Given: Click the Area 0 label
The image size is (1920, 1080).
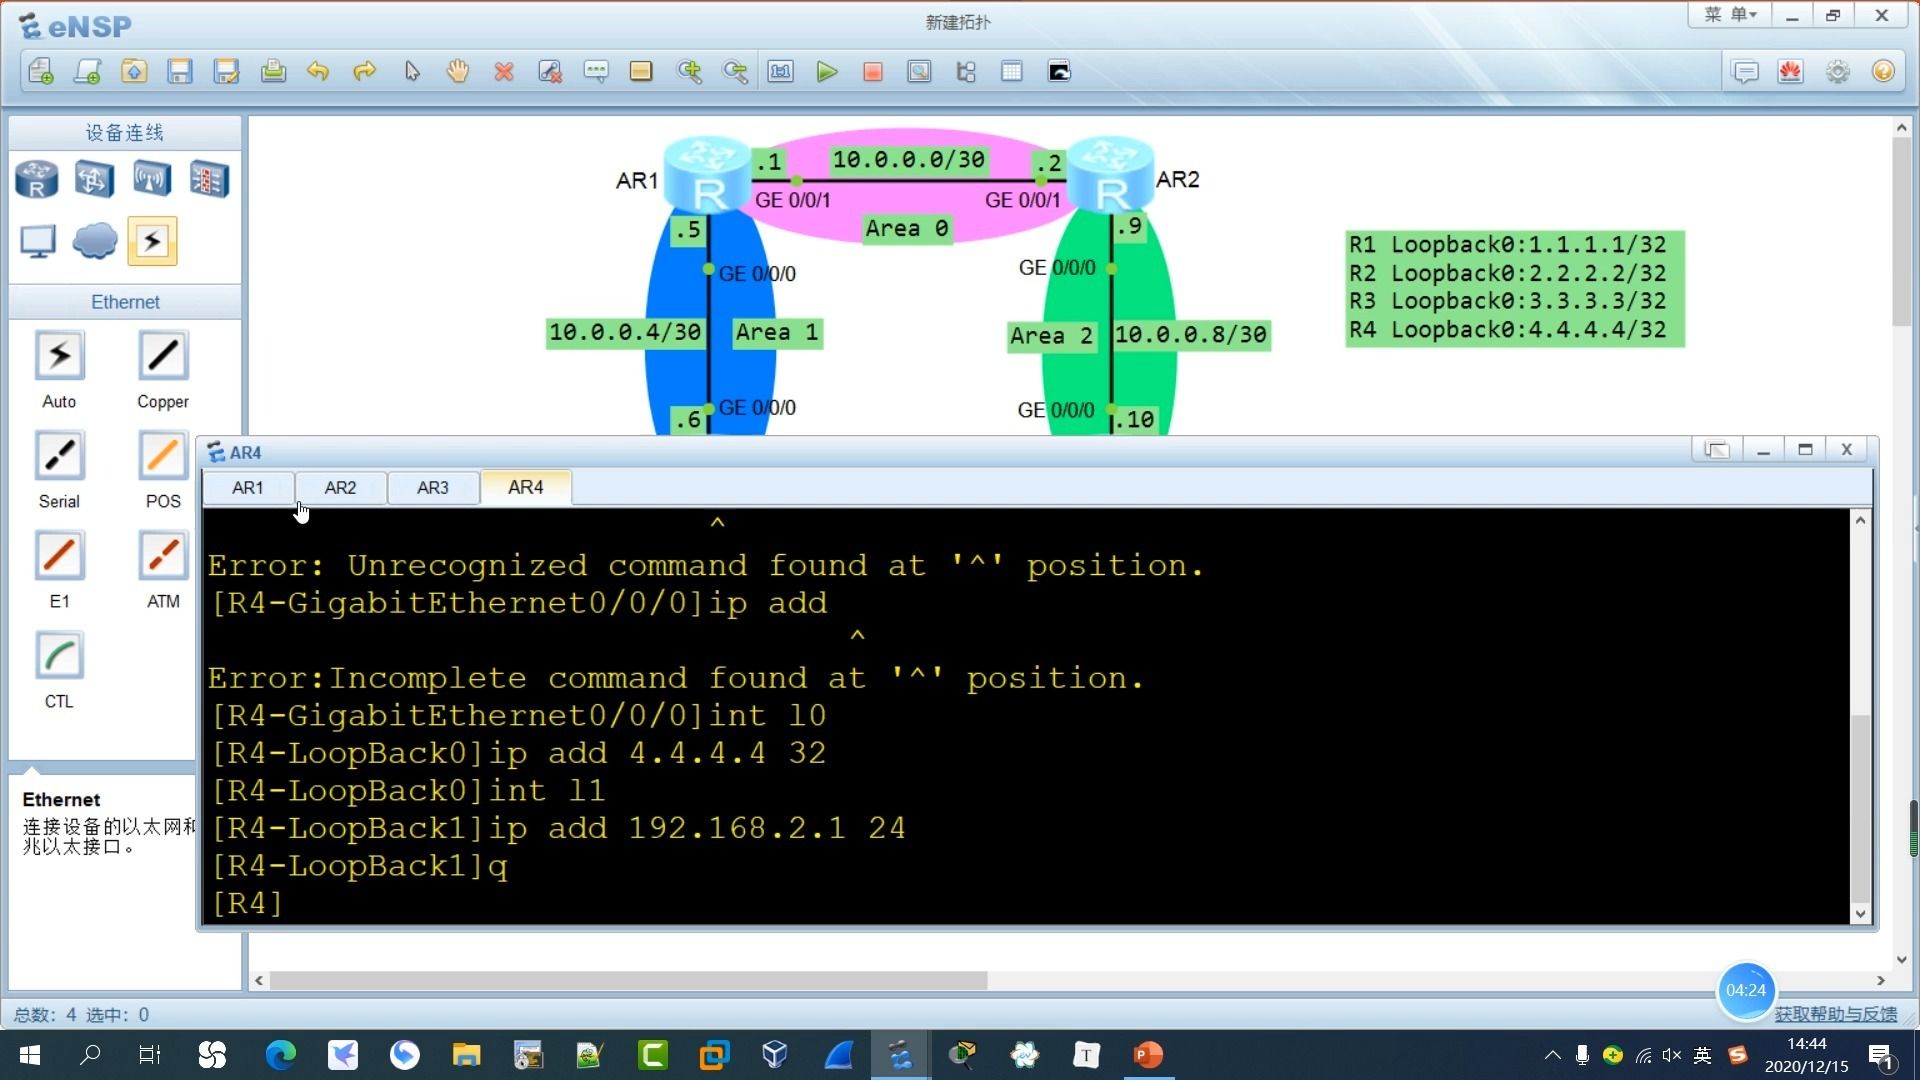Looking at the screenshot, I should (907, 229).
